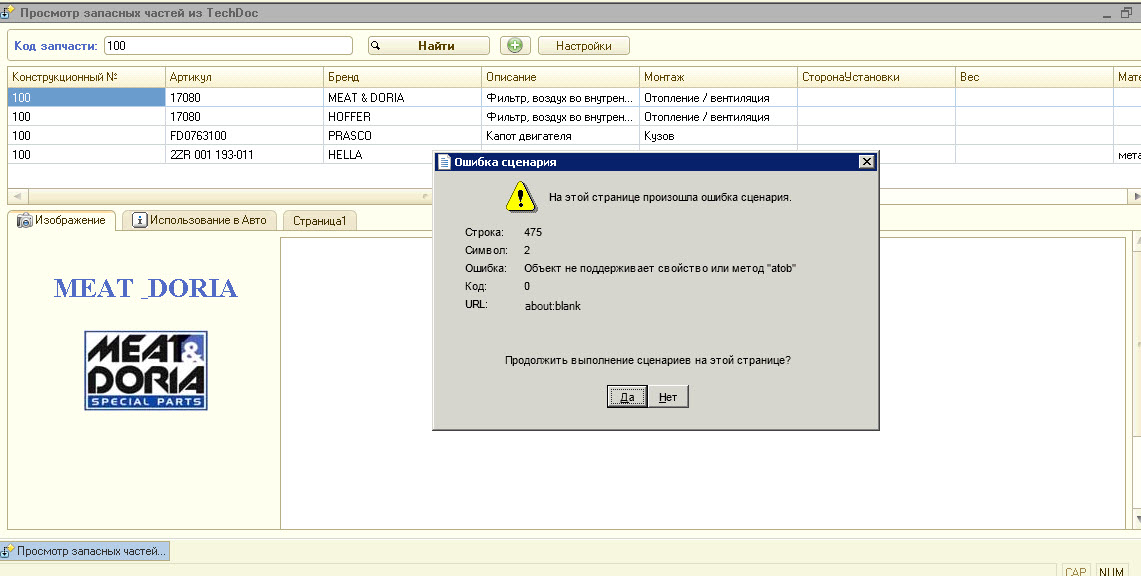Viewport: 1141px width, 576px height.
Task: Select the MEAT & DORIA brand cell
Action: click(x=402, y=97)
